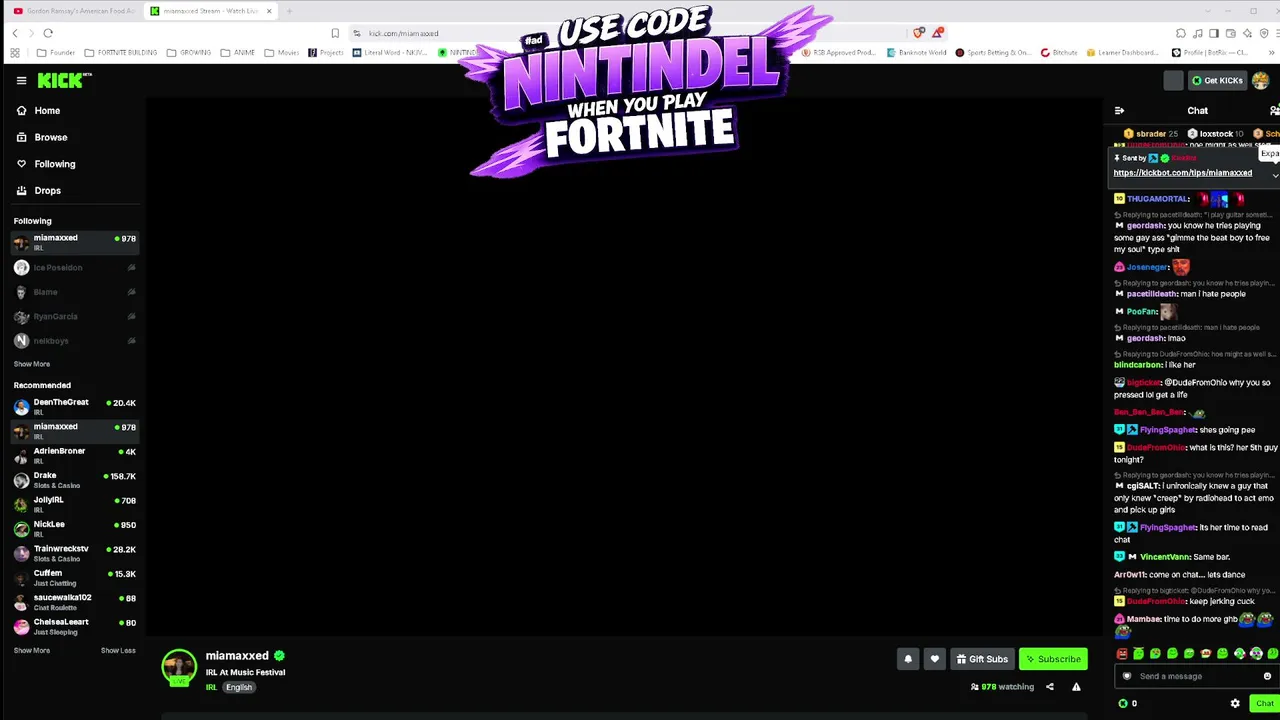Screen dimensions: 1280x720
Task: Open a new browser tab
Action: tap(289, 11)
